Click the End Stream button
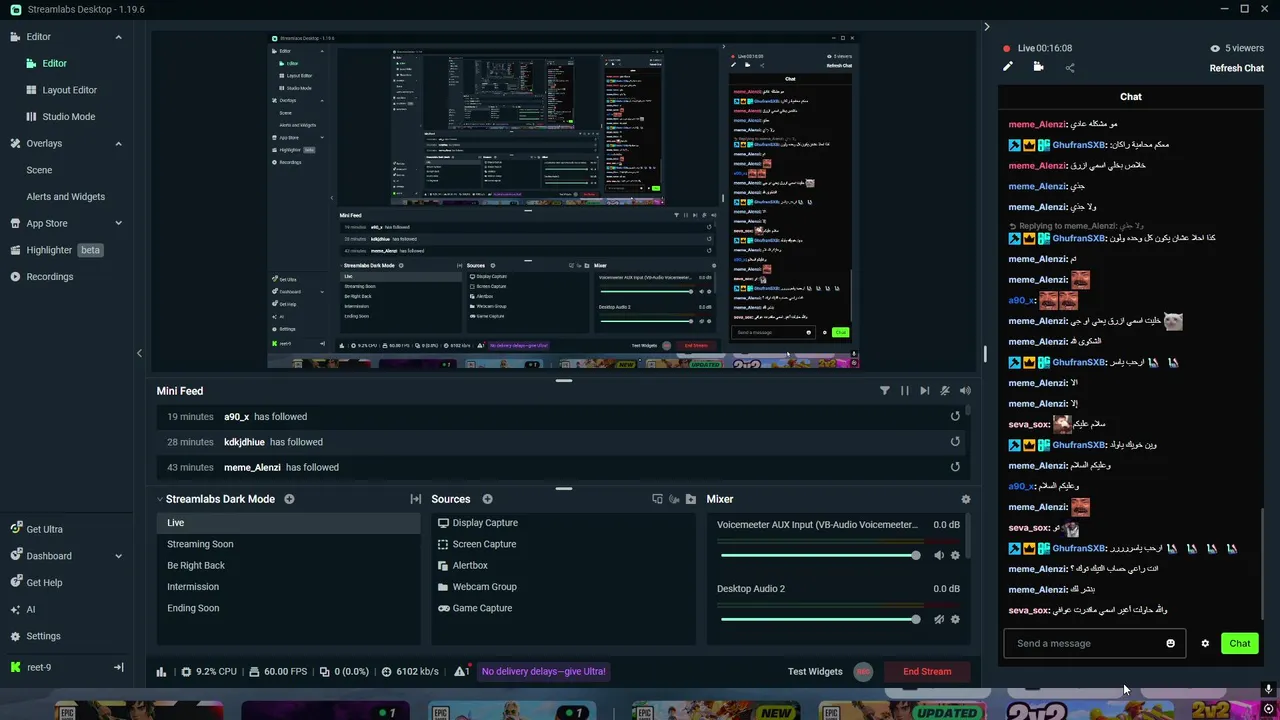 pos(927,671)
